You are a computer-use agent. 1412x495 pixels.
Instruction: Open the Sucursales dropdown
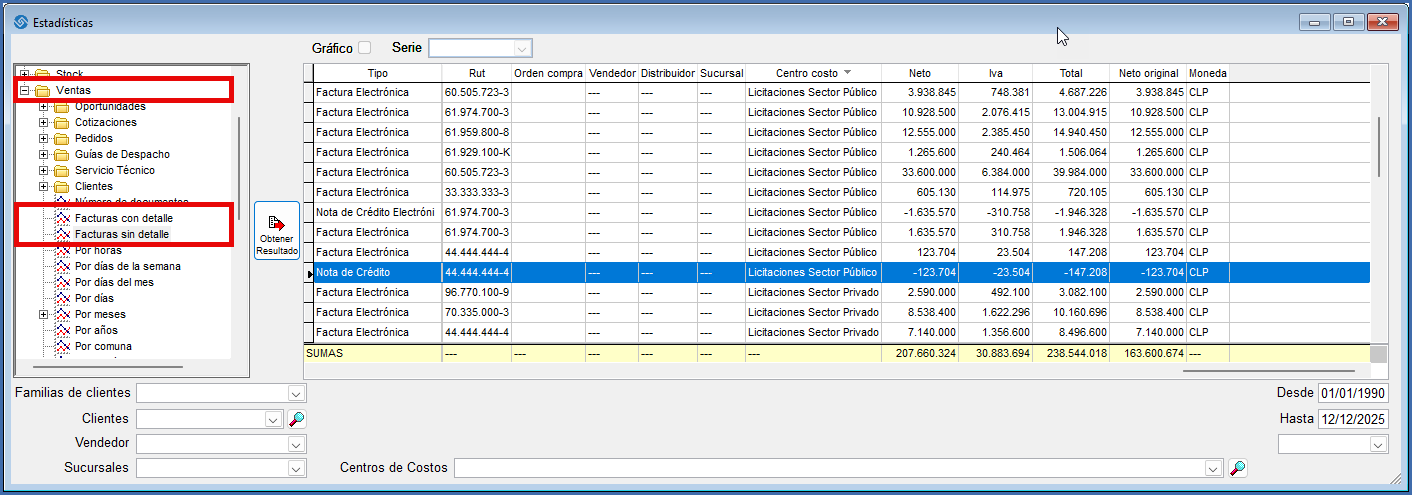click(296, 468)
